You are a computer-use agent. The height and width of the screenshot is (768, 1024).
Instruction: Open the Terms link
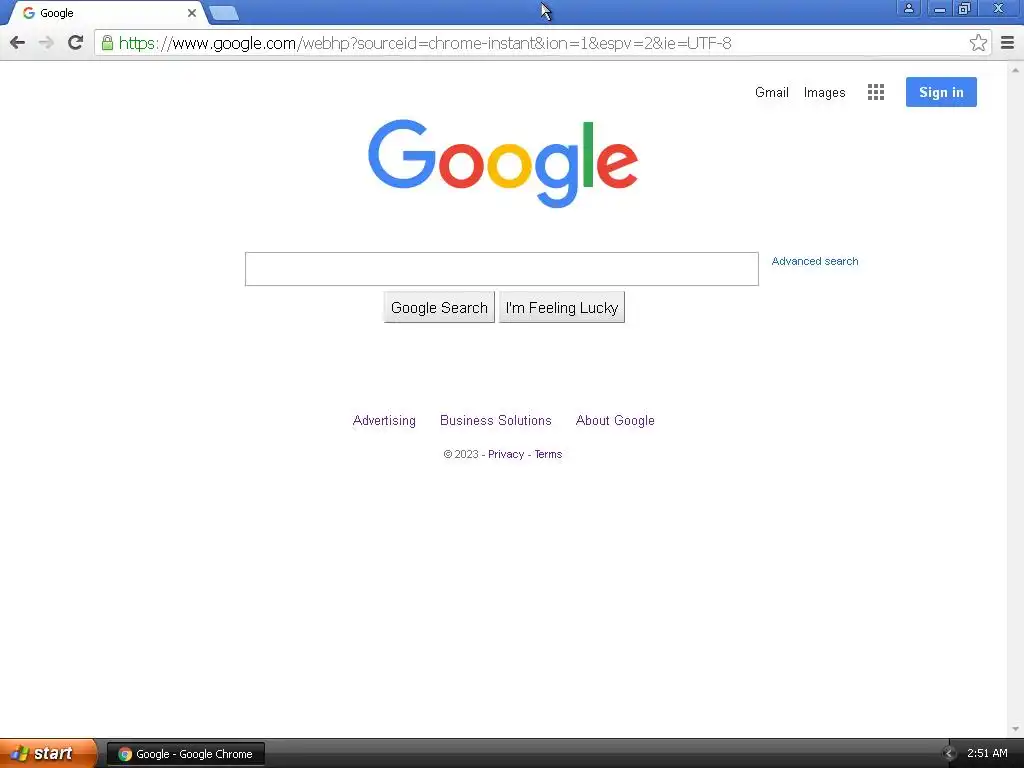548,455
